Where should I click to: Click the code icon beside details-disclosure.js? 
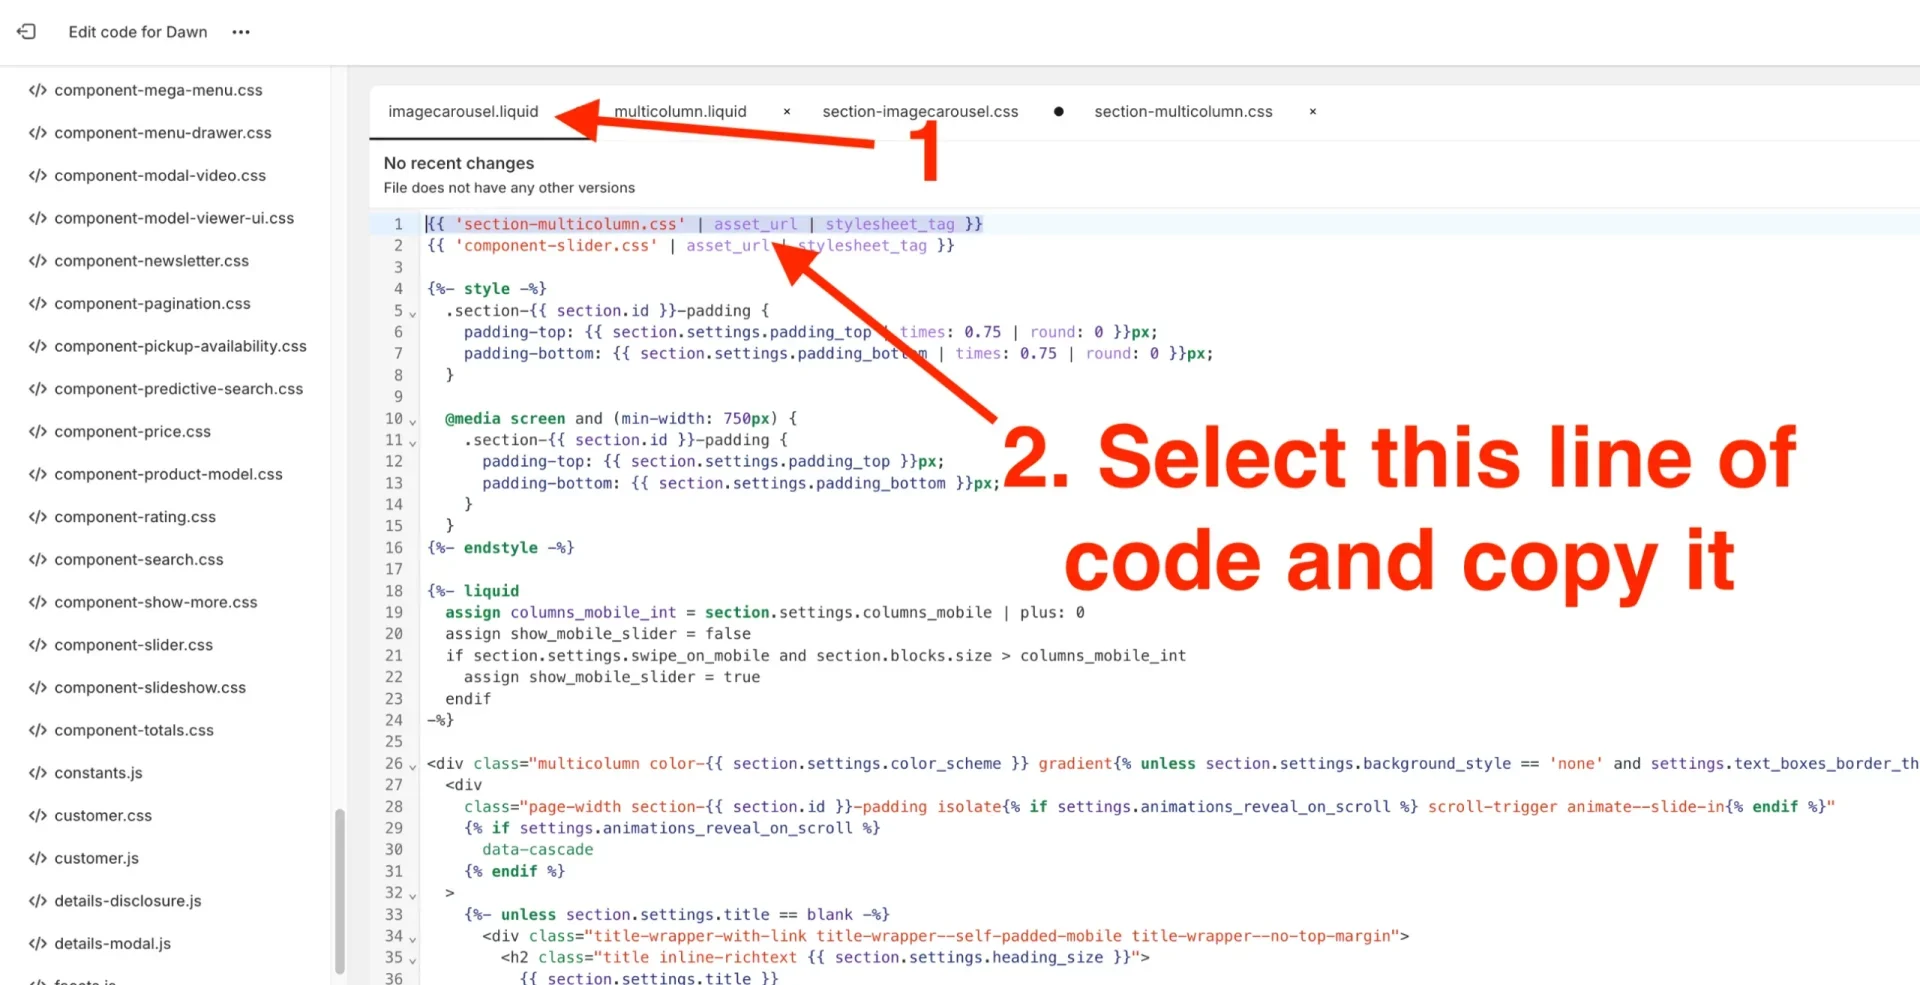[37, 900]
